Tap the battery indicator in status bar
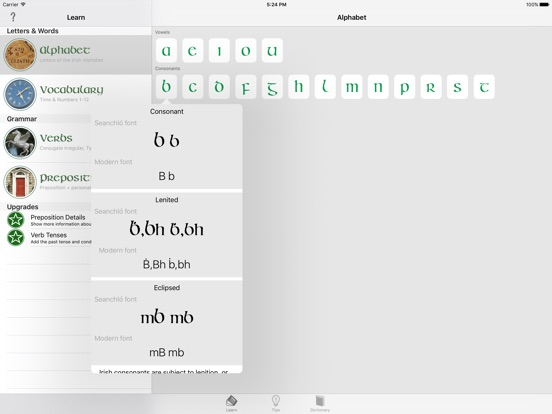552x414 pixels. pyautogui.click(x=544, y=5)
